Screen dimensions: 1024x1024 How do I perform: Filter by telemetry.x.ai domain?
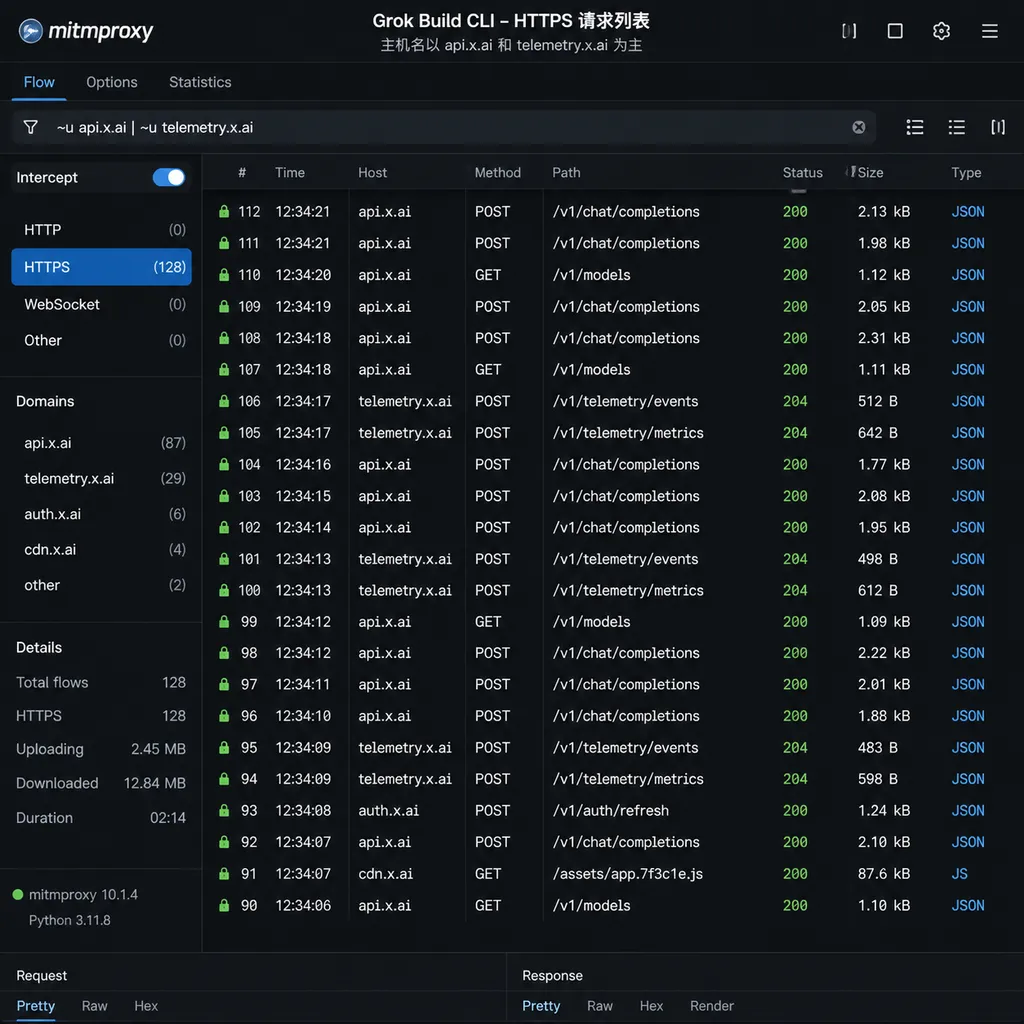(x=101, y=479)
